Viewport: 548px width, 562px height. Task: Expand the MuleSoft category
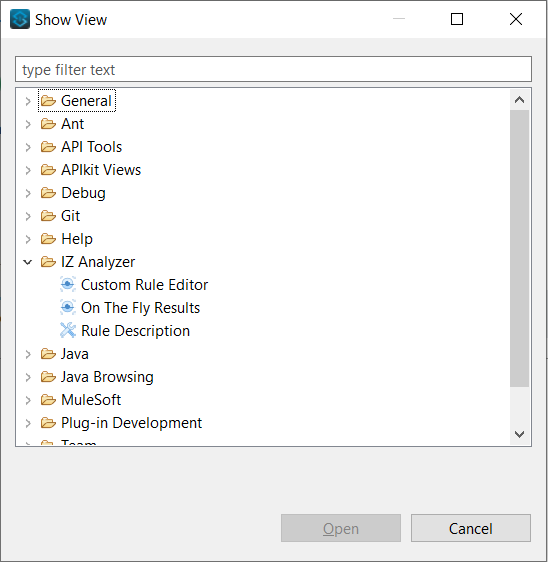point(28,400)
